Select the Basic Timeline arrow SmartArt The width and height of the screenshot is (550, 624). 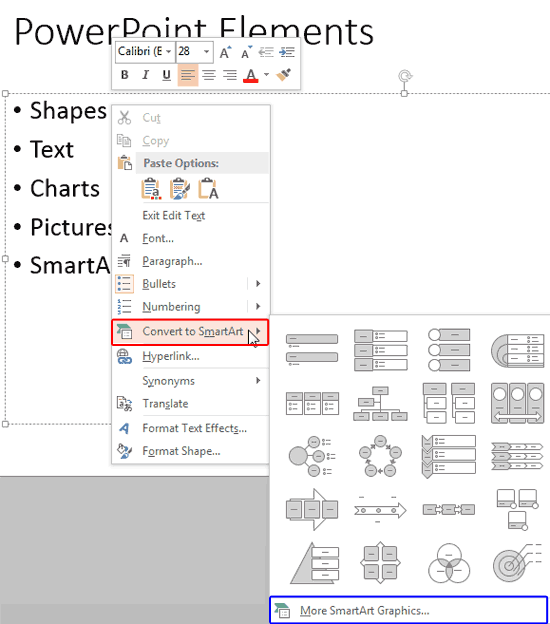[x=381, y=509]
